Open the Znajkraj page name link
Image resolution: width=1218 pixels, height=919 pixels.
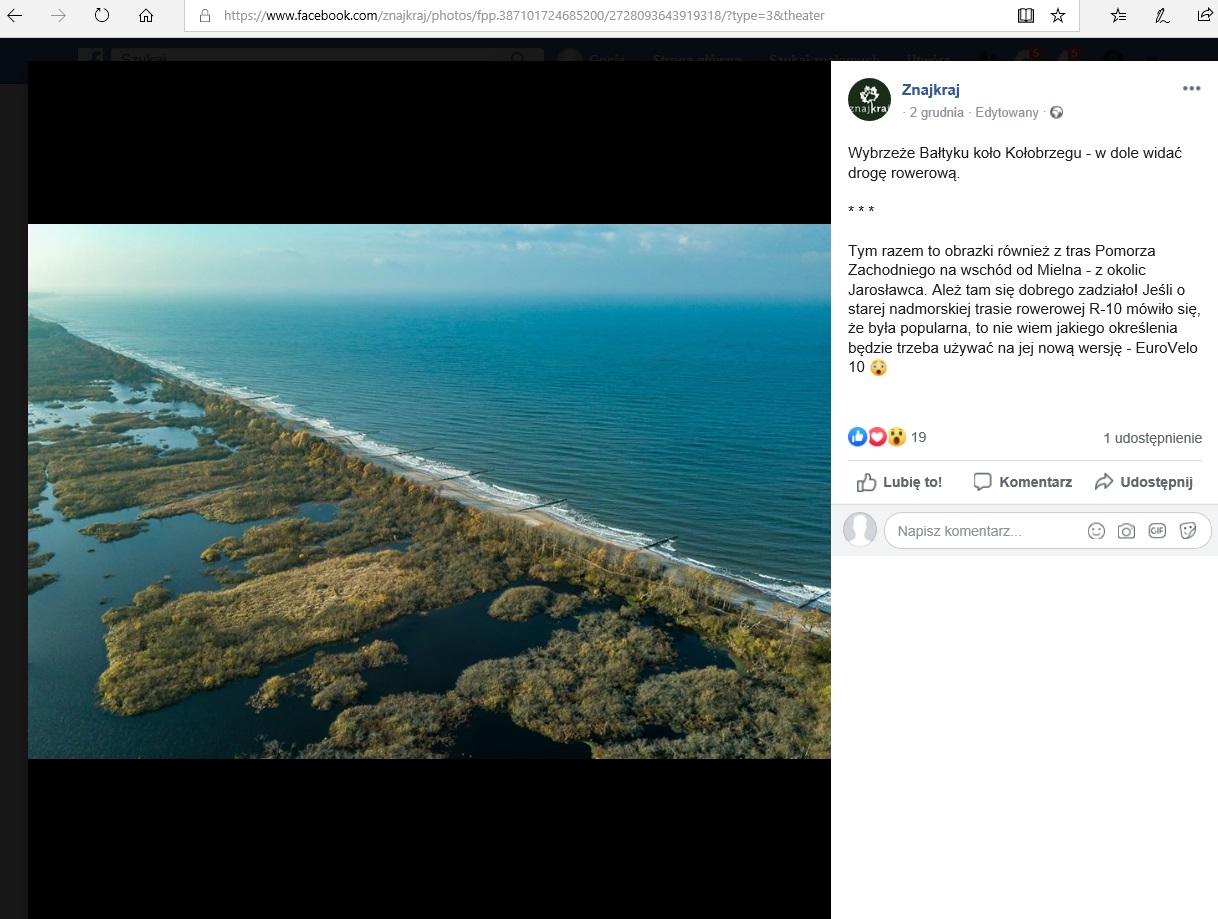pyautogui.click(x=930, y=90)
